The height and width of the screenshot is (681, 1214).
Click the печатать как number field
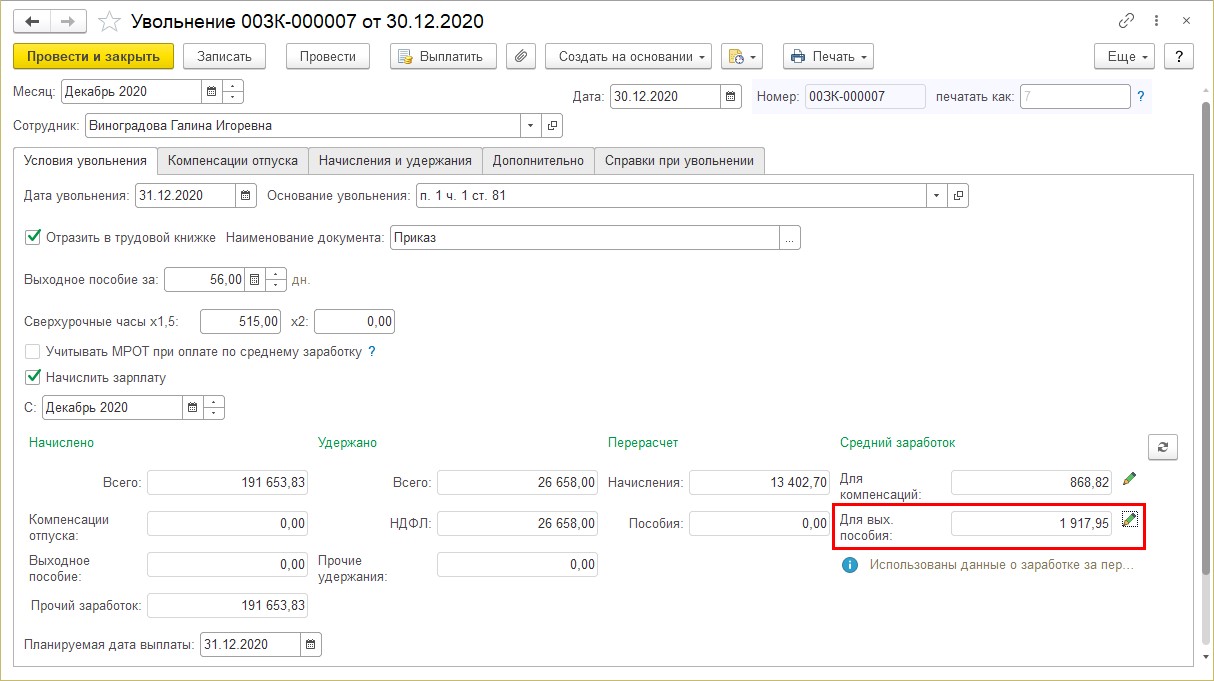coord(1075,97)
